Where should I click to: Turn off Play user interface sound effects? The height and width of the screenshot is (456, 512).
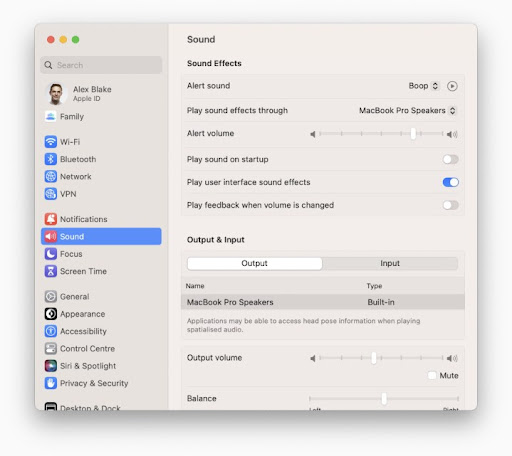(450, 182)
